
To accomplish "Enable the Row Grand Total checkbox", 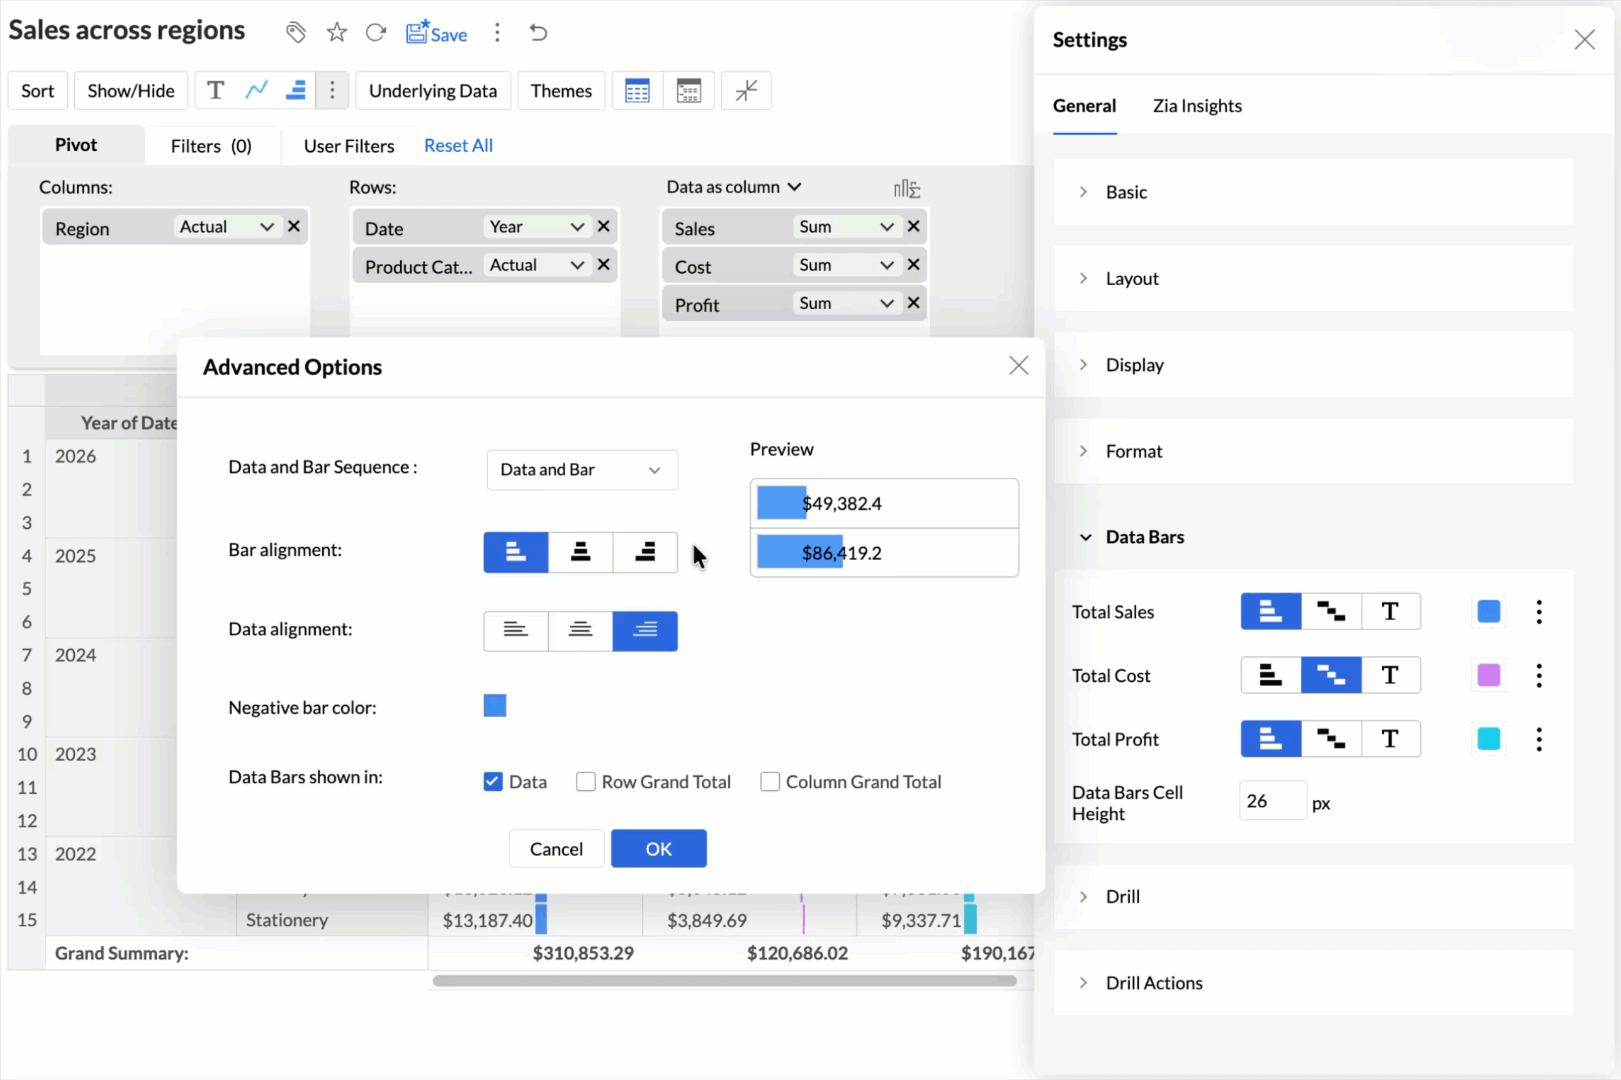I will pos(586,782).
